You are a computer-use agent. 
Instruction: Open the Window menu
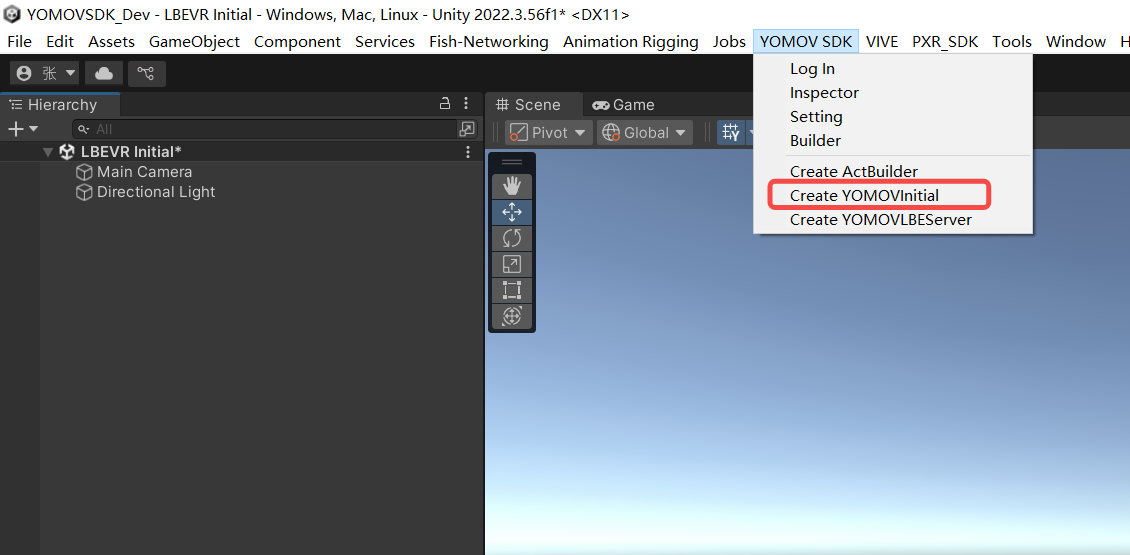point(1076,42)
